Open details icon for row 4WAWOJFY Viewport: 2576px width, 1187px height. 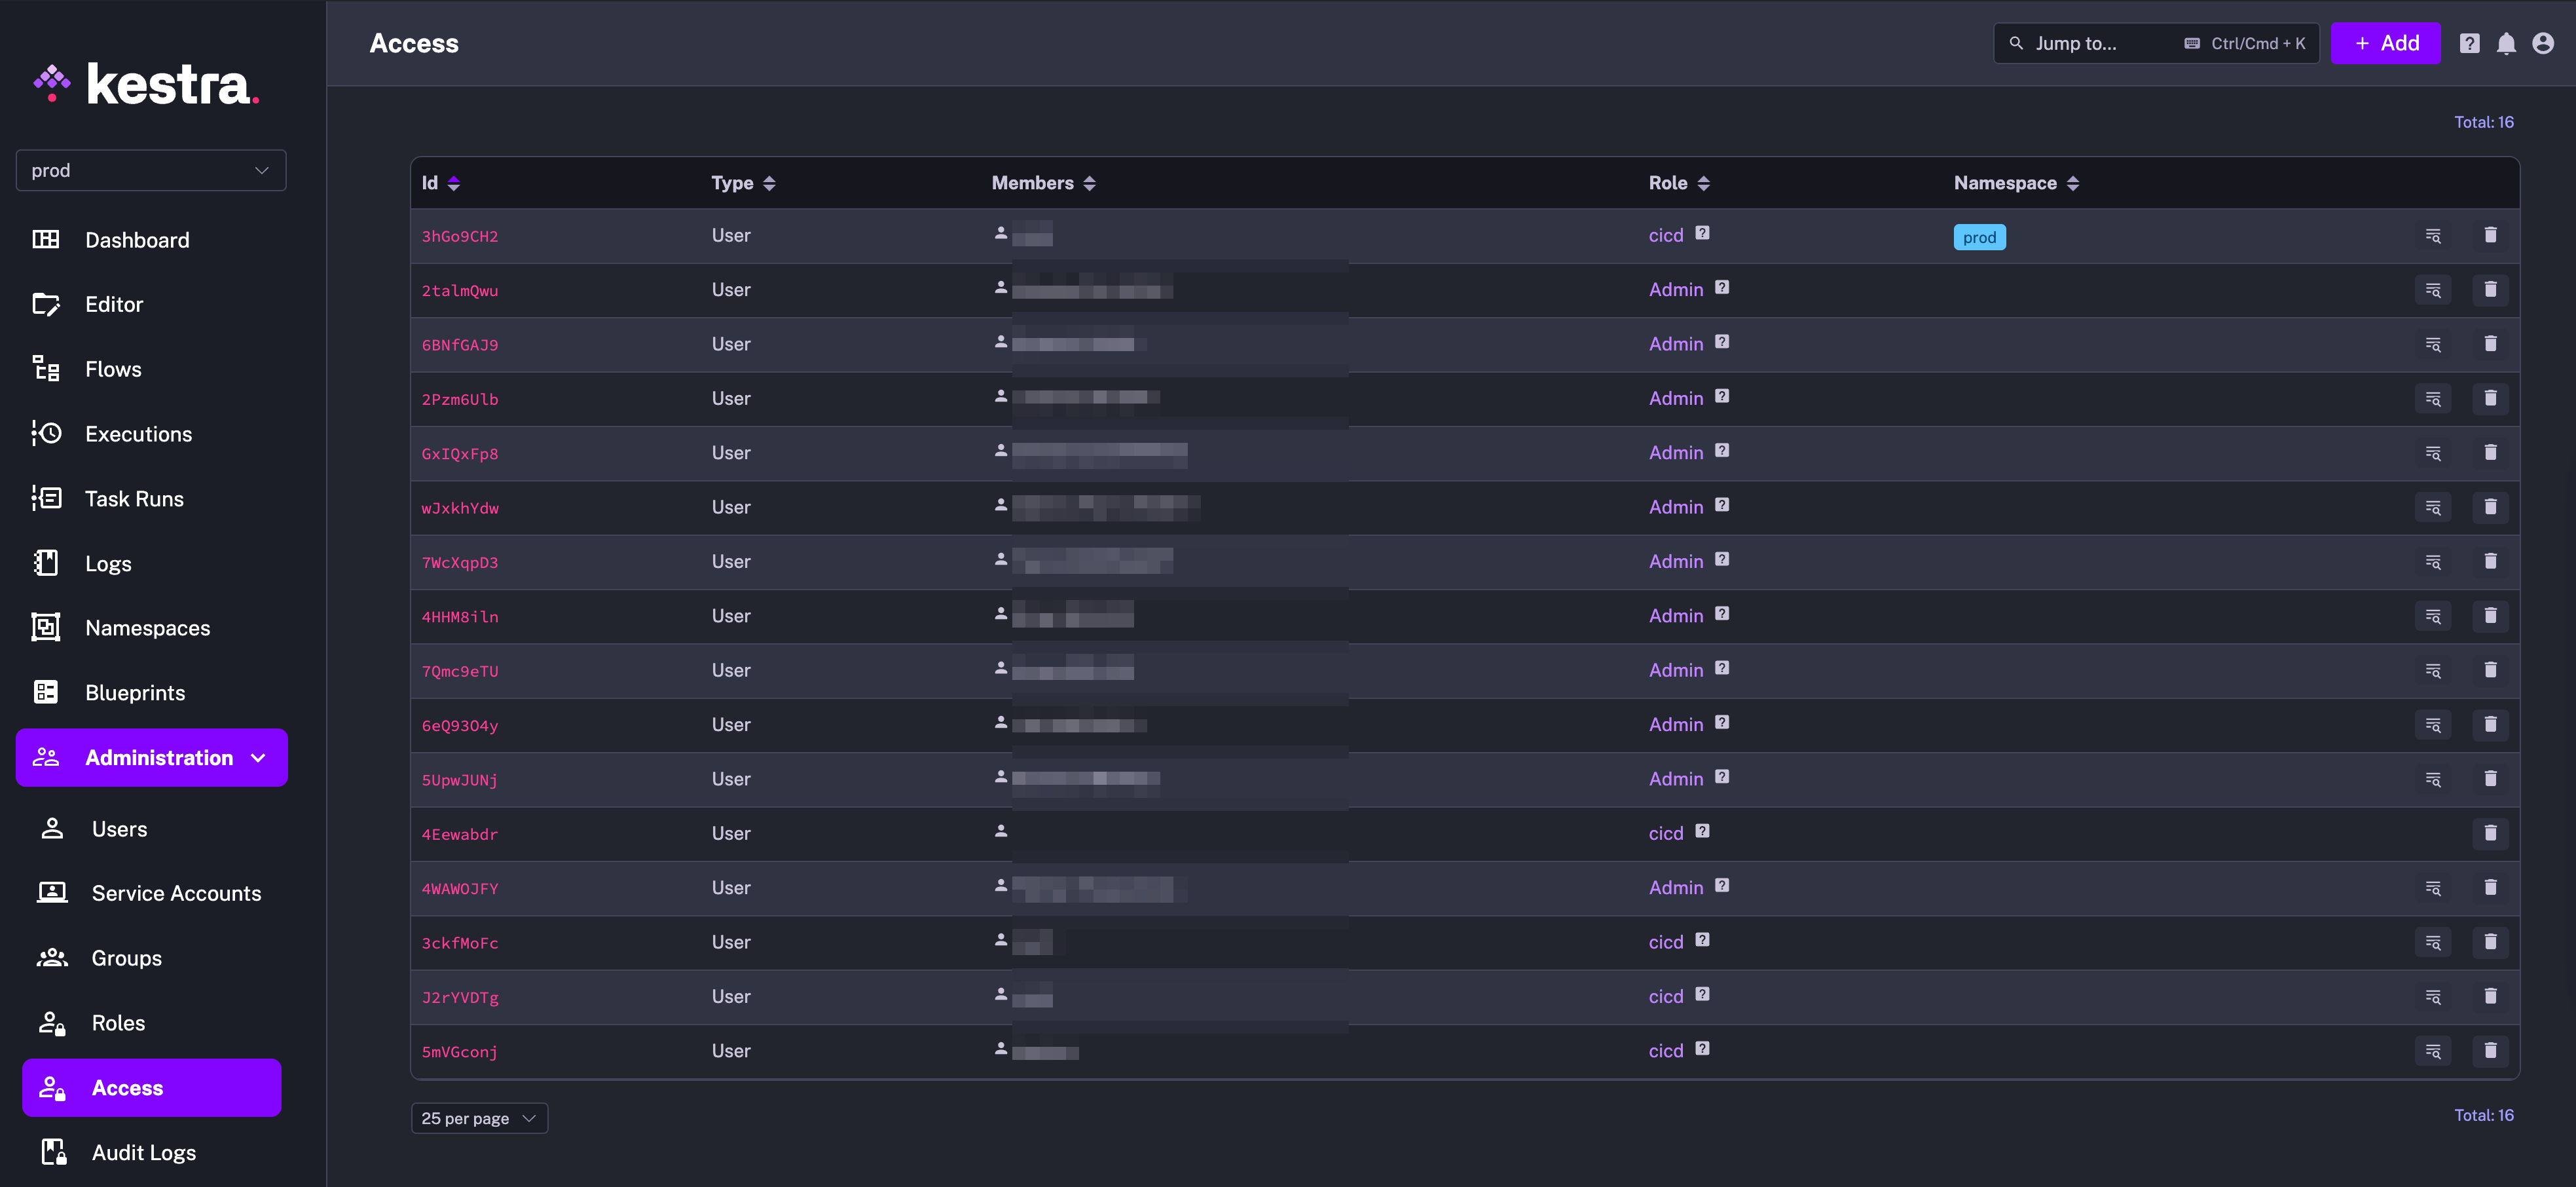[x=2432, y=888]
